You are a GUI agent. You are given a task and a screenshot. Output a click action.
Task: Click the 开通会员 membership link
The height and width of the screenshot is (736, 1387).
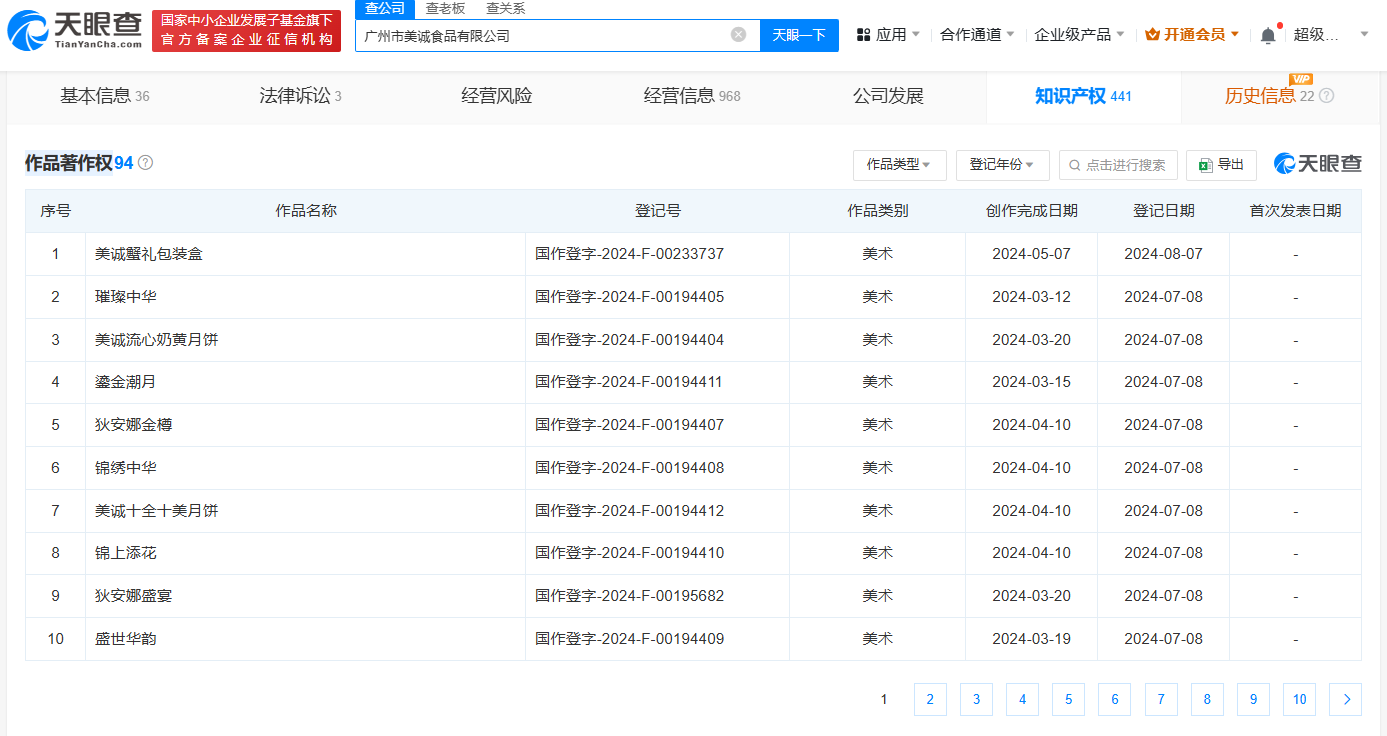coord(1192,35)
